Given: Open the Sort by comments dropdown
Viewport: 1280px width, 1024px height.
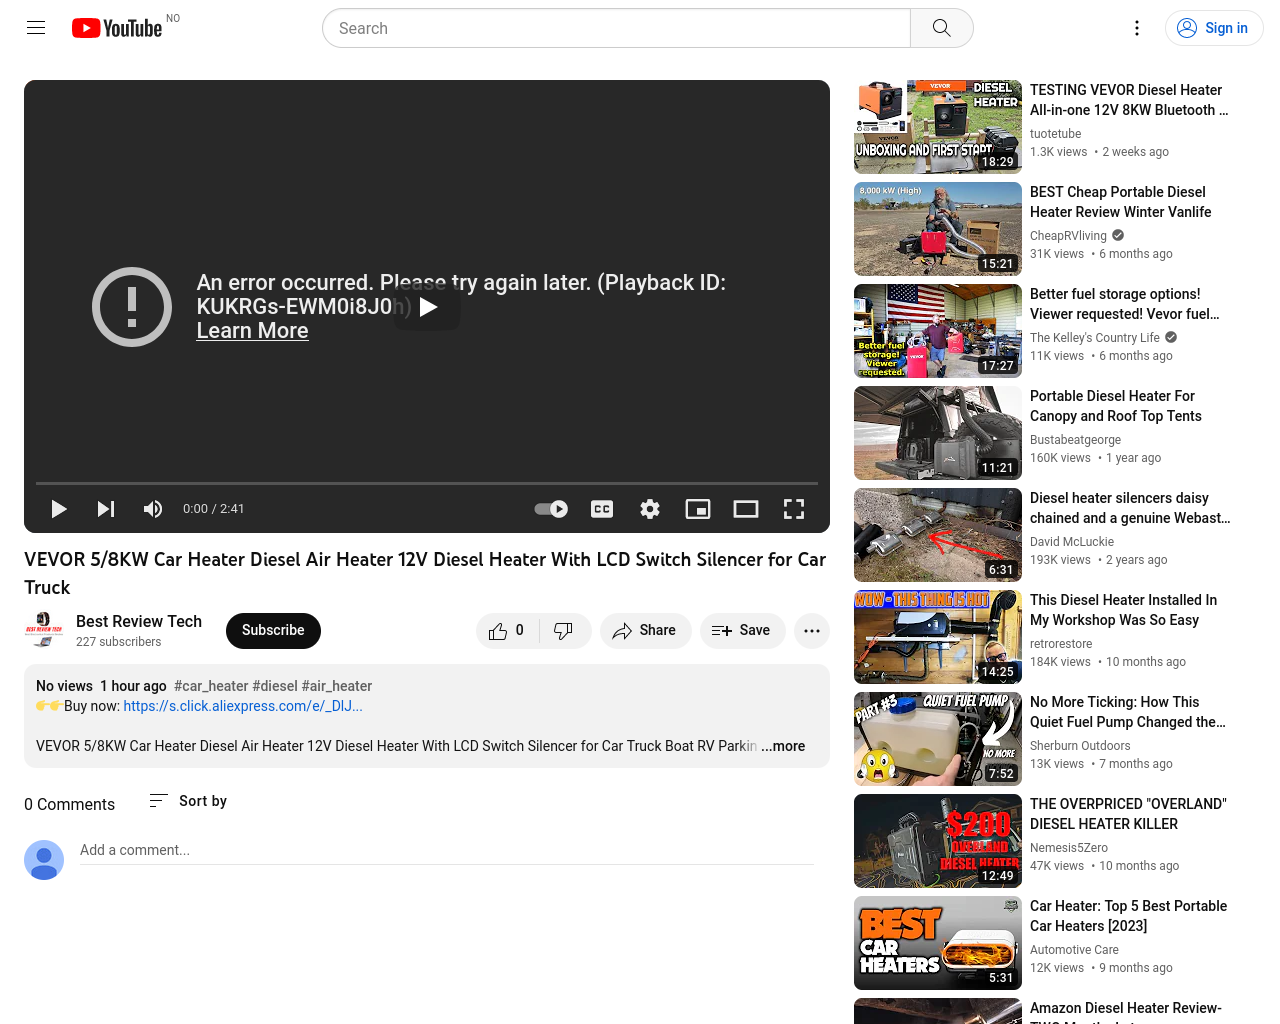Looking at the screenshot, I should point(188,801).
